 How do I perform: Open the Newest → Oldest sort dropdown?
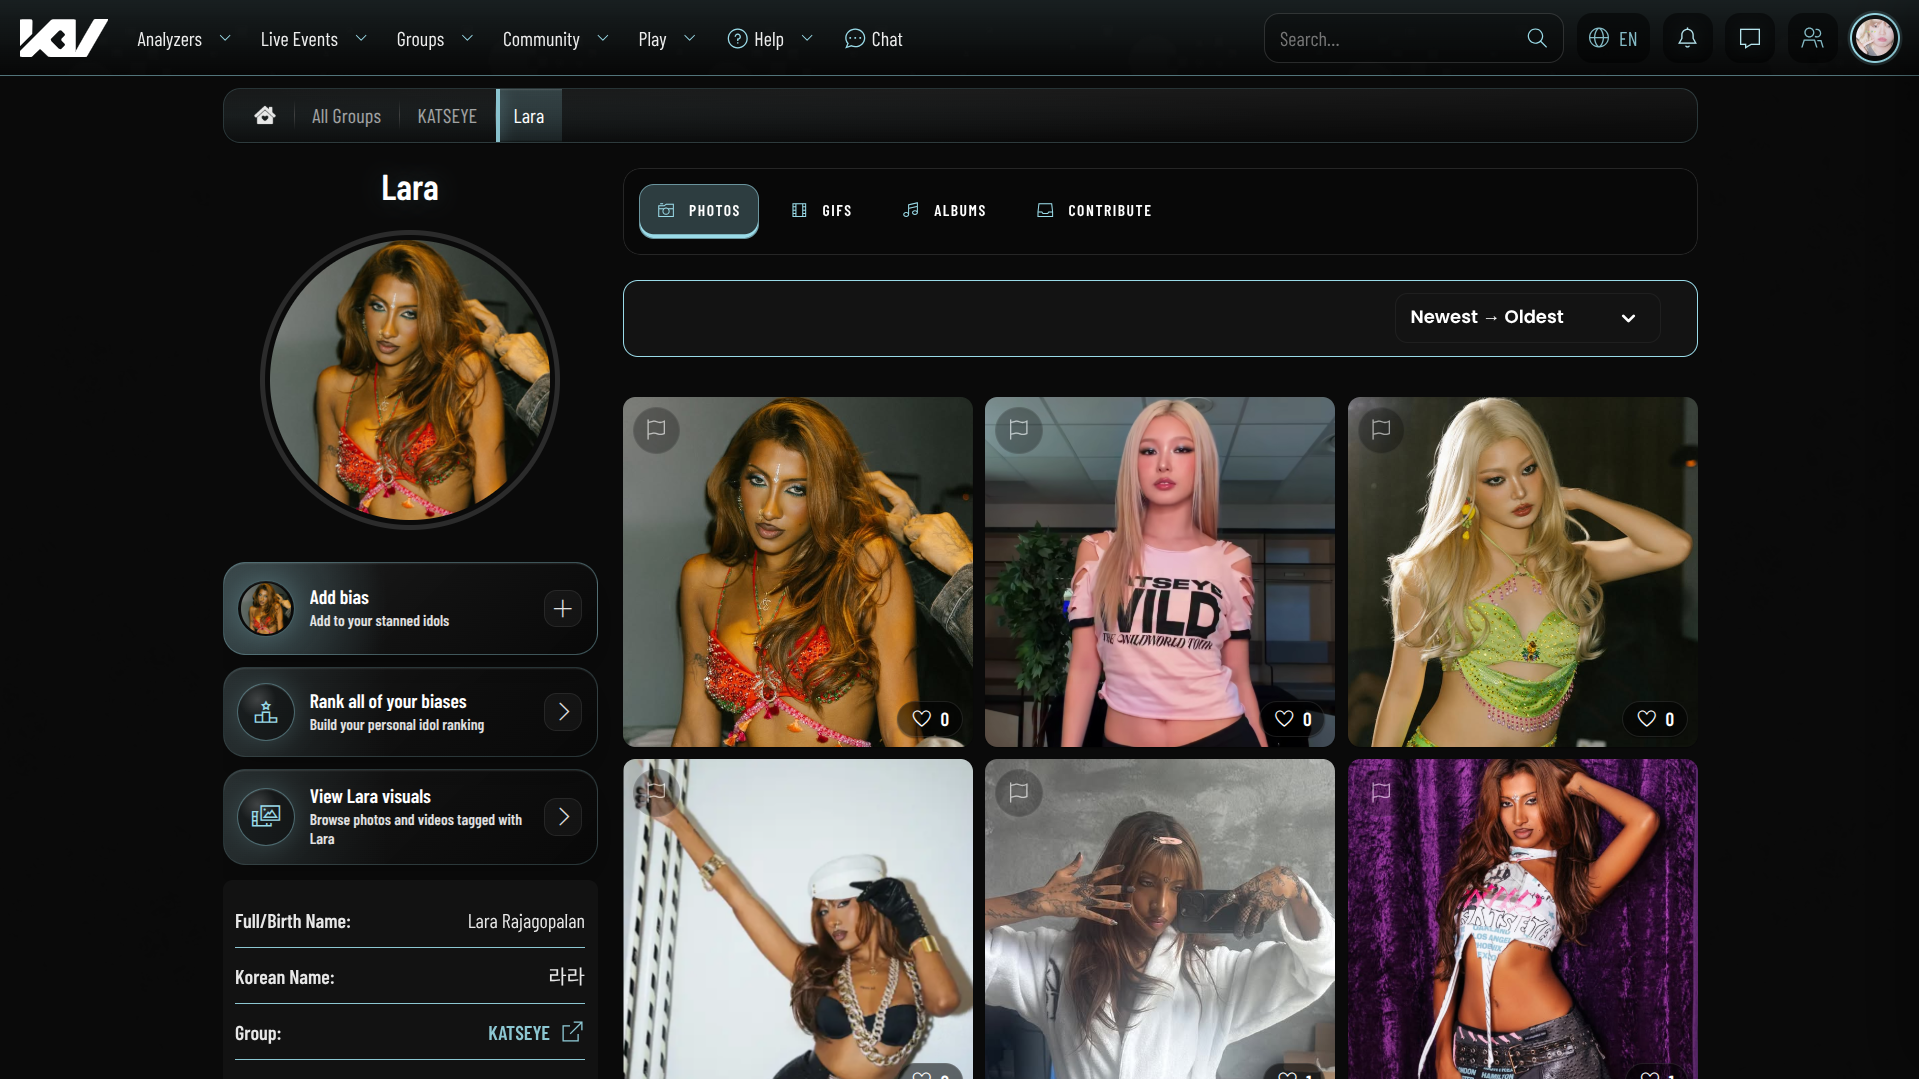[1527, 317]
